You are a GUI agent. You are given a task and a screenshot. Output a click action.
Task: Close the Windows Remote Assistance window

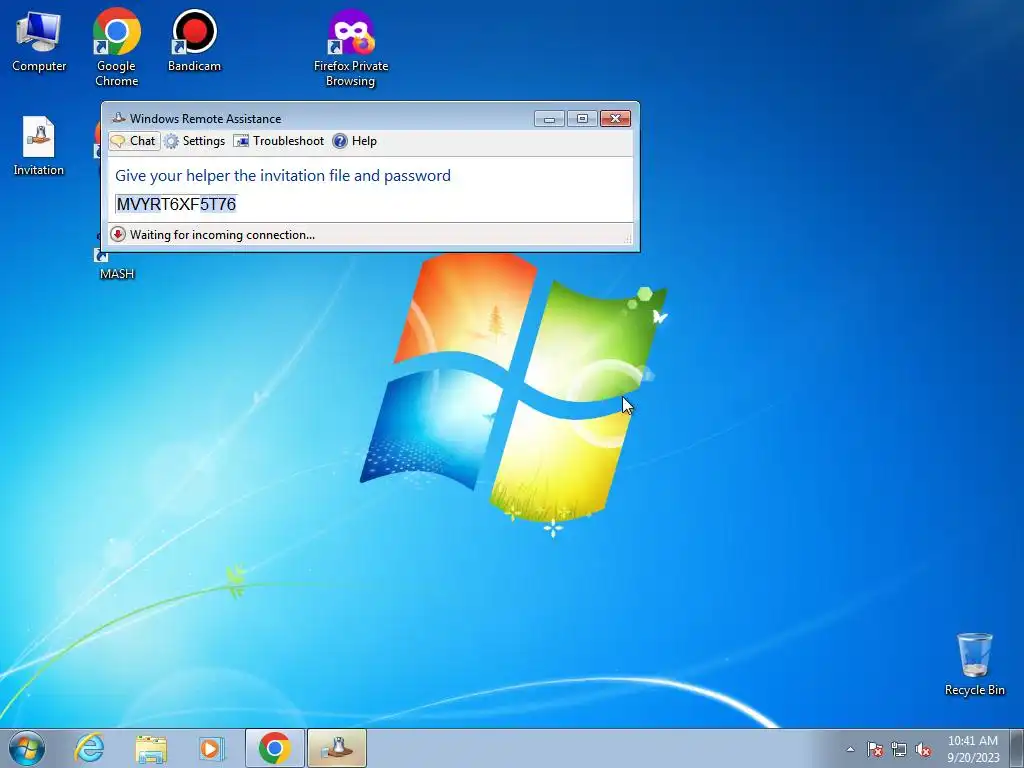(x=615, y=118)
